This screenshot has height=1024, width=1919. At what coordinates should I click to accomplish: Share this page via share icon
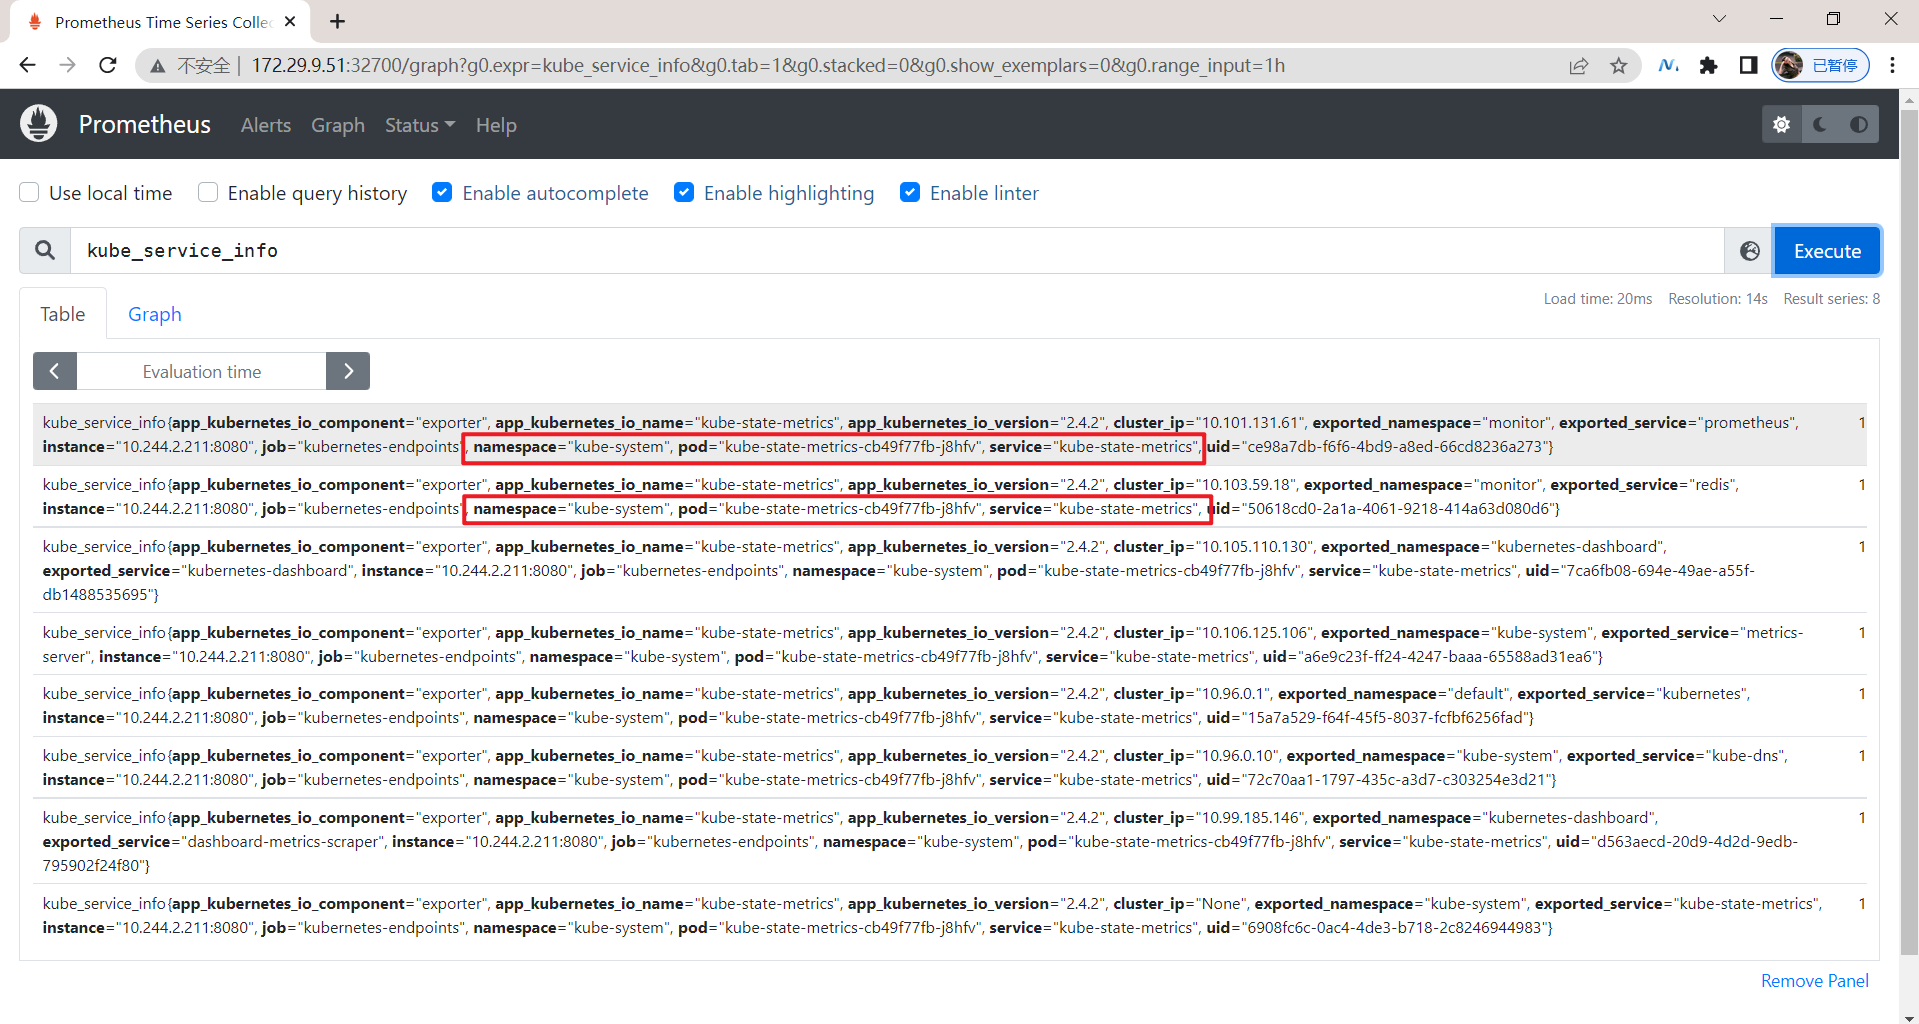coord(1579,66)
